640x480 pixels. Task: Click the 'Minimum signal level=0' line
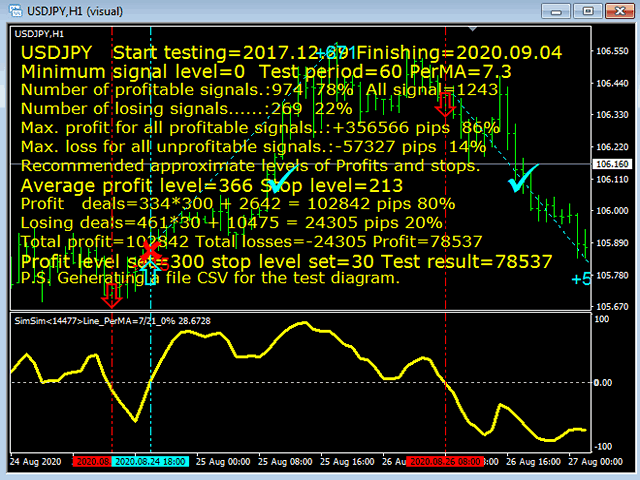(x=266, y=72)
